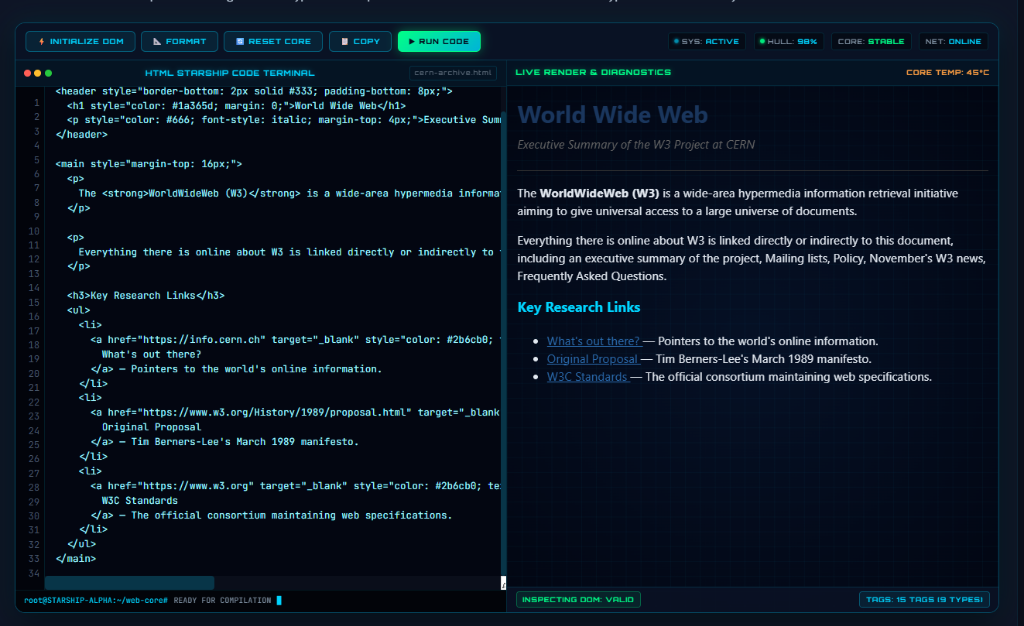
Task: Click the SYS: ACTIVE status indicator
Action: click(707, 41)
